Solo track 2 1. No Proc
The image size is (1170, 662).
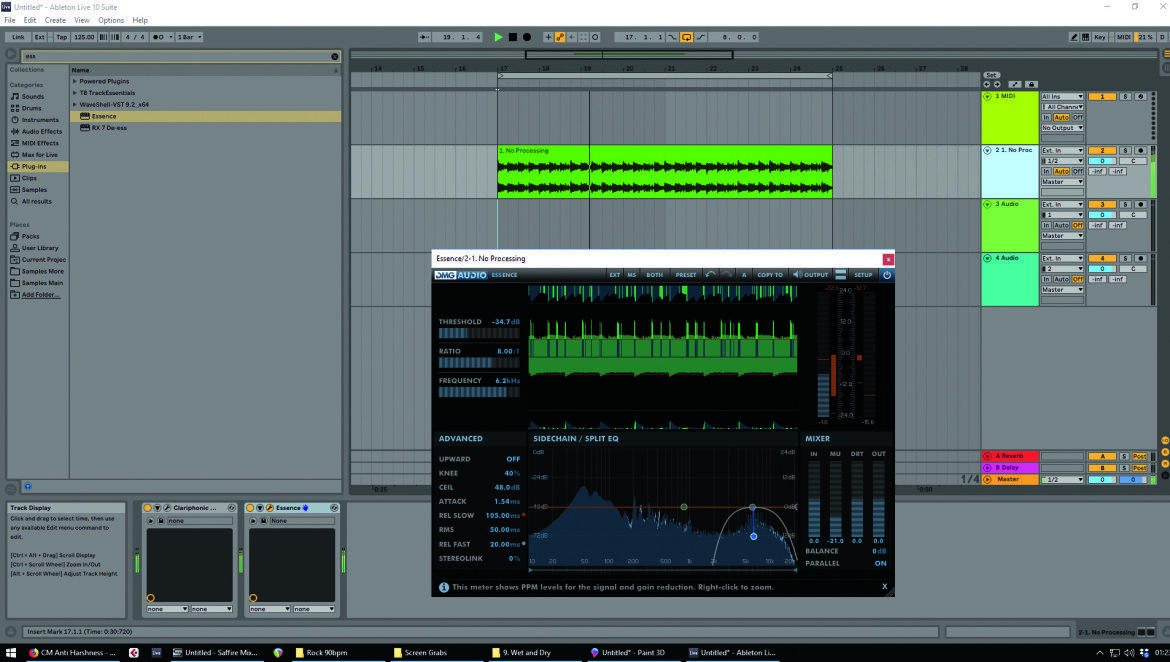click(x=1125, y=151)
